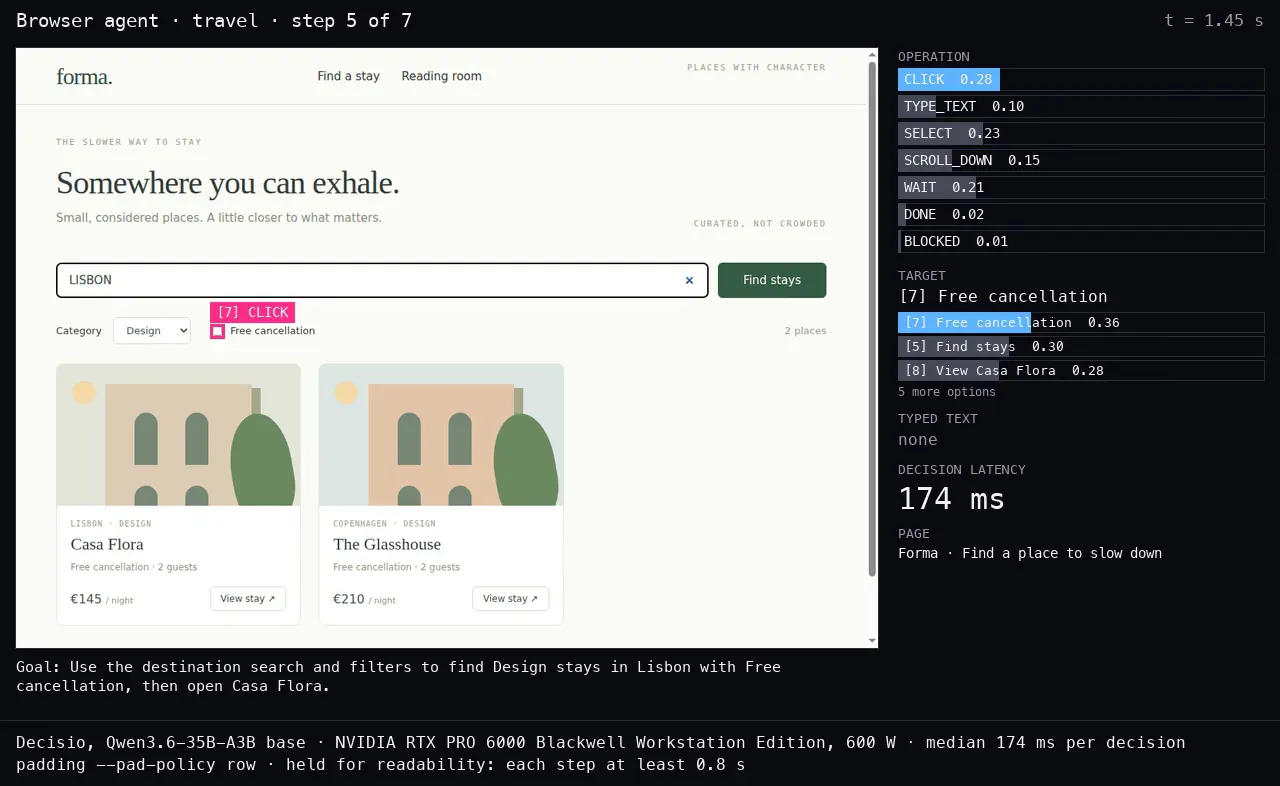1280x786 pixels.
Task: Click the "THE SLOWER WAY TO STAY" eyebrow text
Action: tap(129, 142)
